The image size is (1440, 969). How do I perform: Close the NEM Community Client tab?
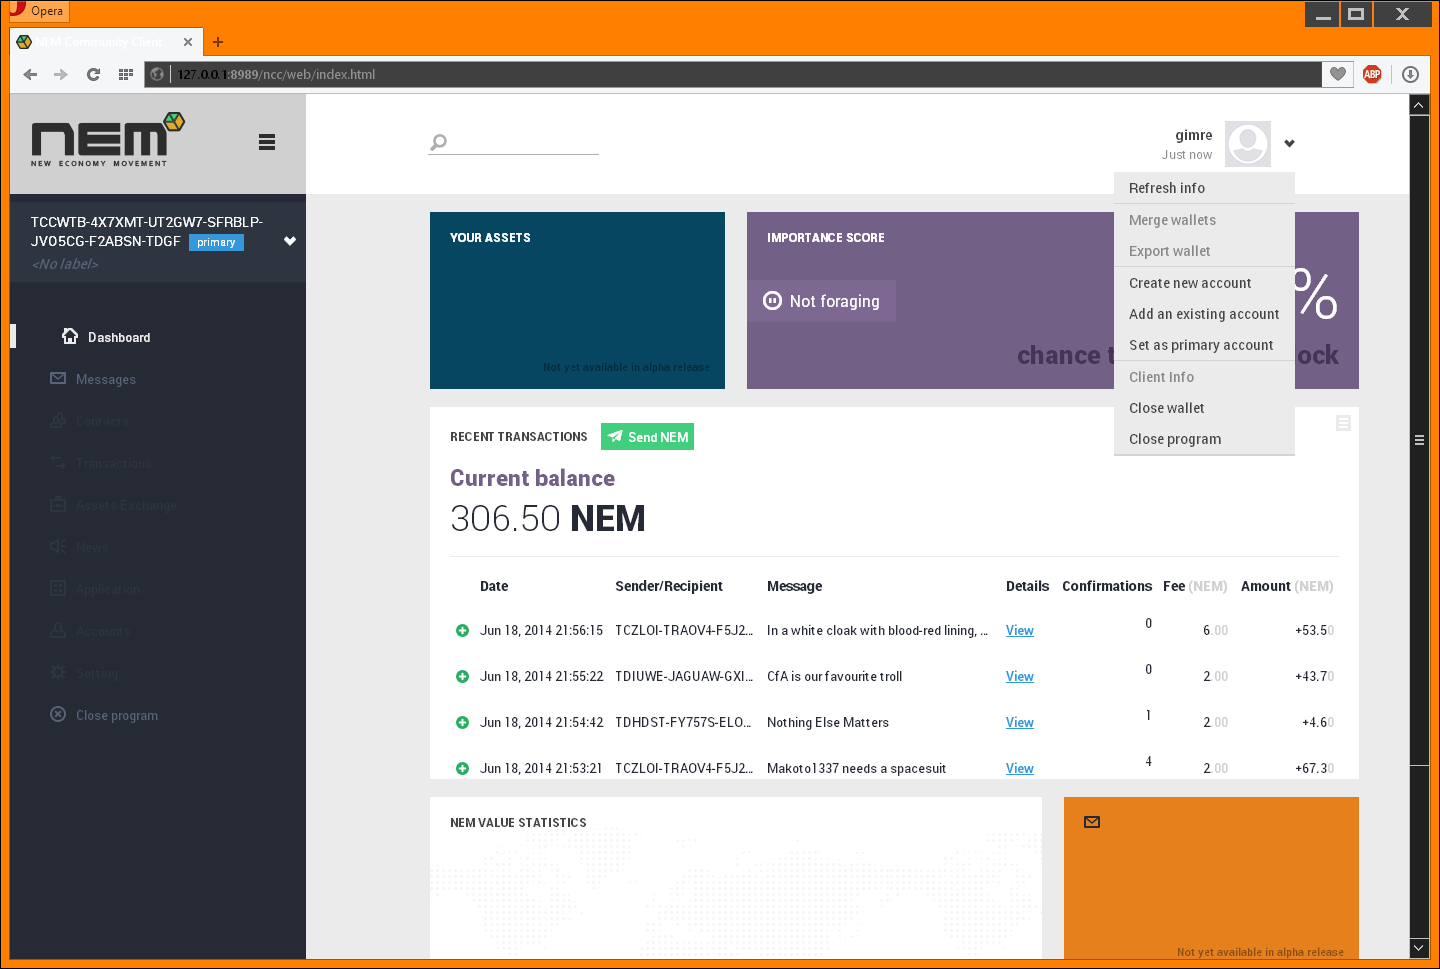tap(188, 42)
